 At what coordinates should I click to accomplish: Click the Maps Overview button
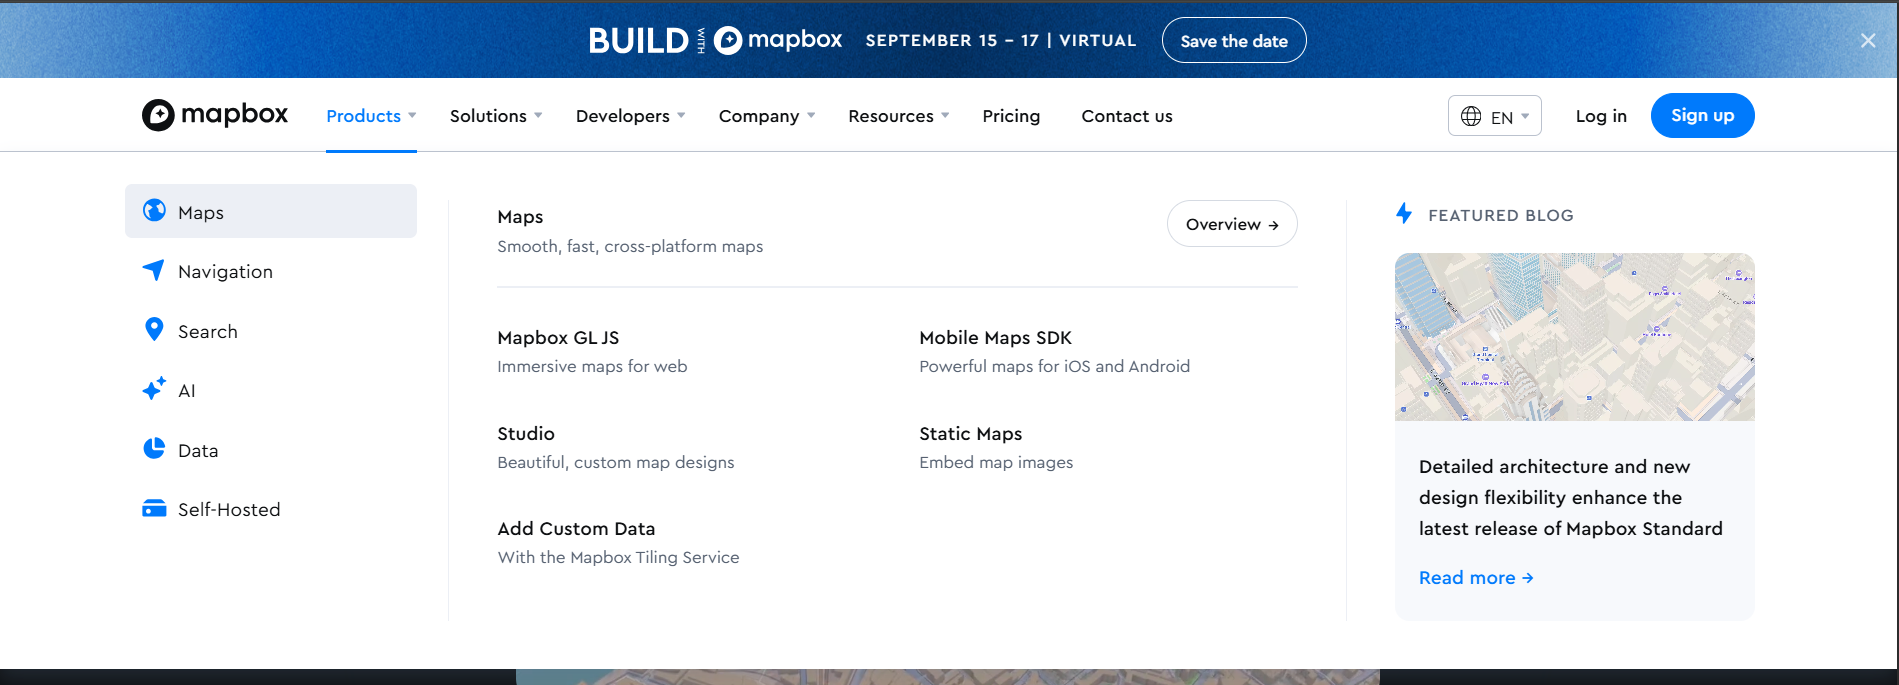[x=1232, y=224]
